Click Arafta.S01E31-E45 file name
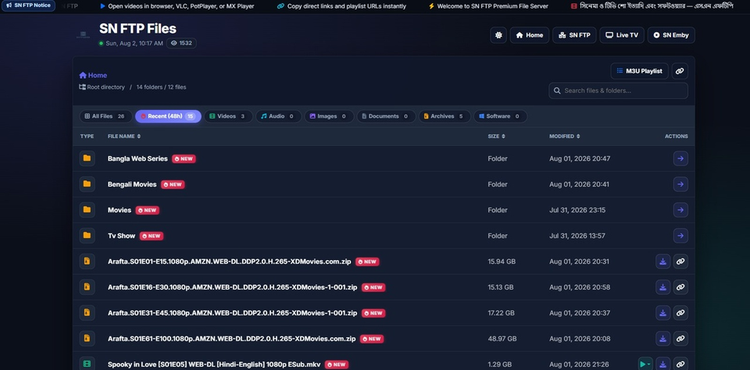750x370 pixels. pos(232,313)
